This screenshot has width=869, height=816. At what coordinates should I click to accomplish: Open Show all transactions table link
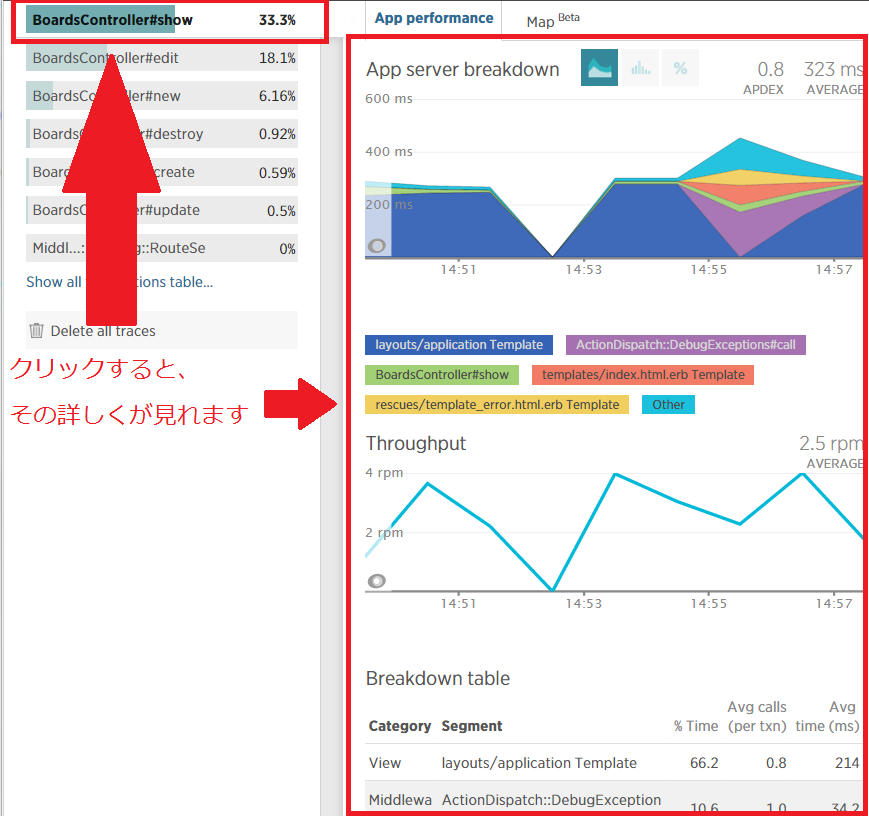[x=119, y=282]
